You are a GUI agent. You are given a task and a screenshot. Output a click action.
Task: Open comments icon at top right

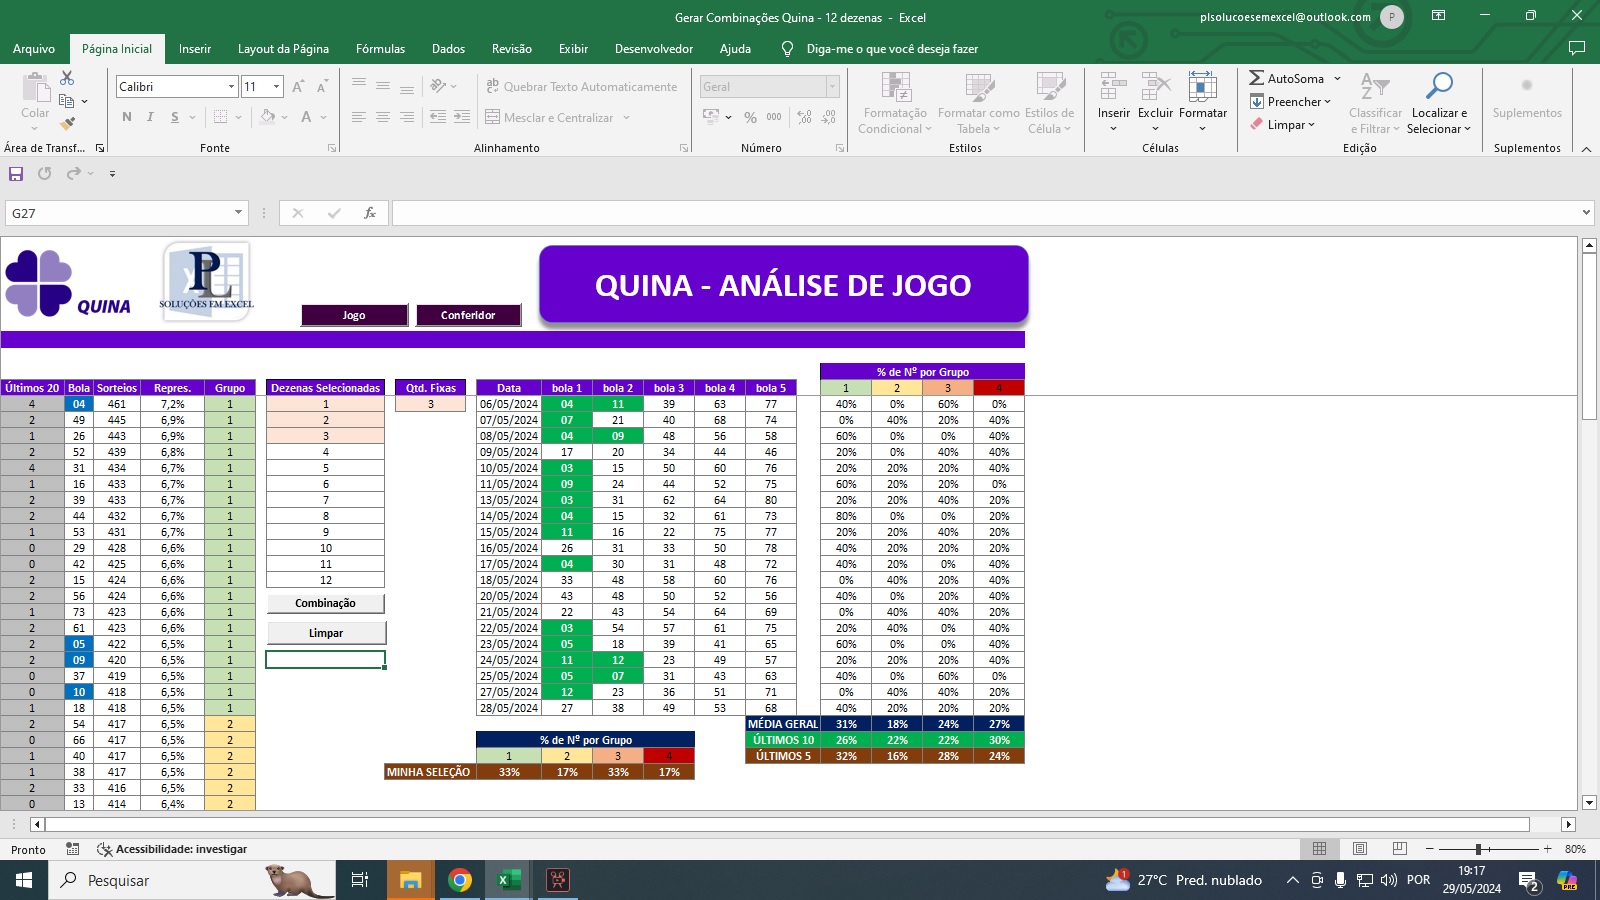point(1577,48)
